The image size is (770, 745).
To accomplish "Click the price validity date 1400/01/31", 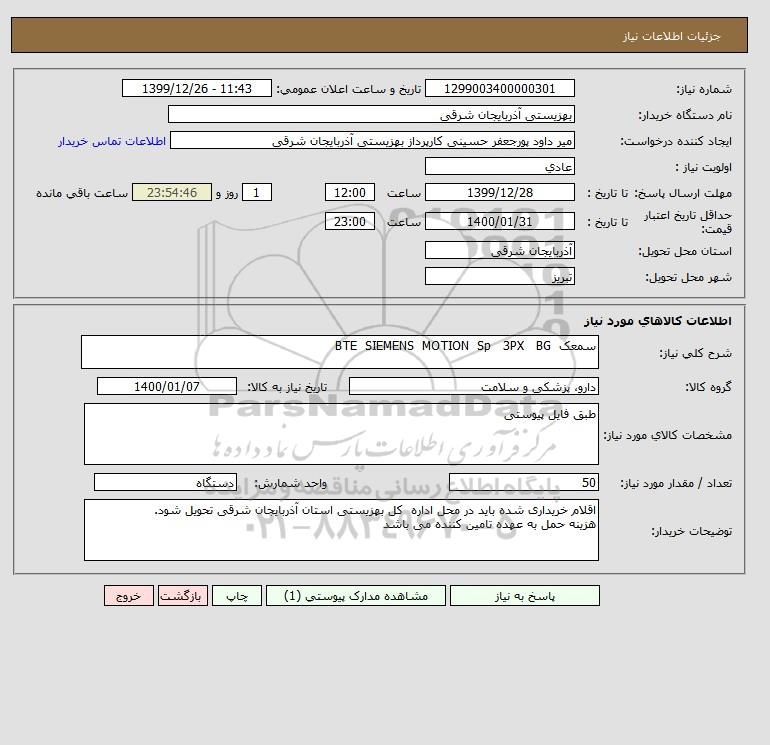I will pos(499,221).
